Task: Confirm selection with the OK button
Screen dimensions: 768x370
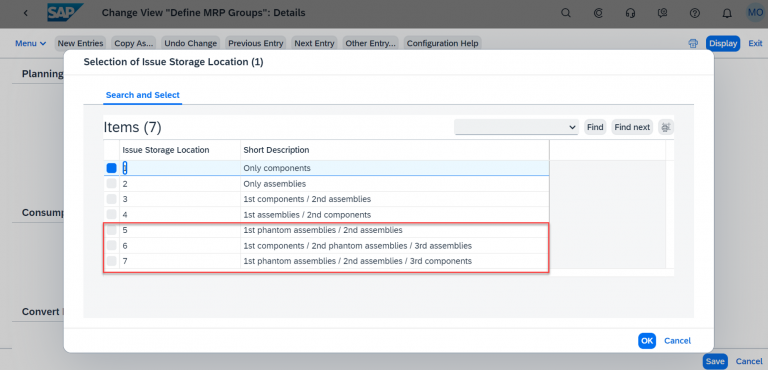Action: click(647, 341)
